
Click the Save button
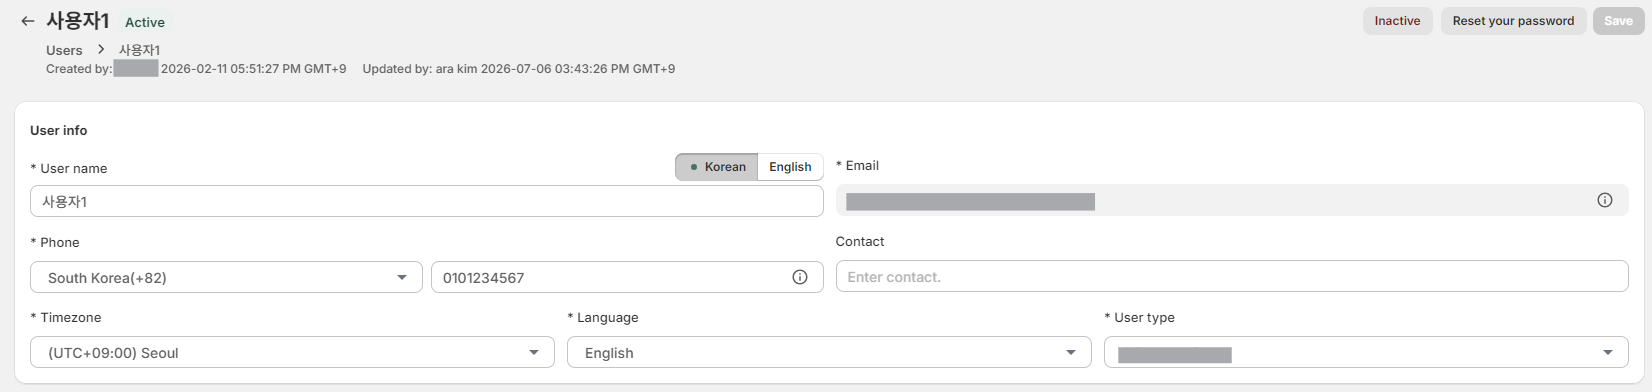[x=1618, y=21]
